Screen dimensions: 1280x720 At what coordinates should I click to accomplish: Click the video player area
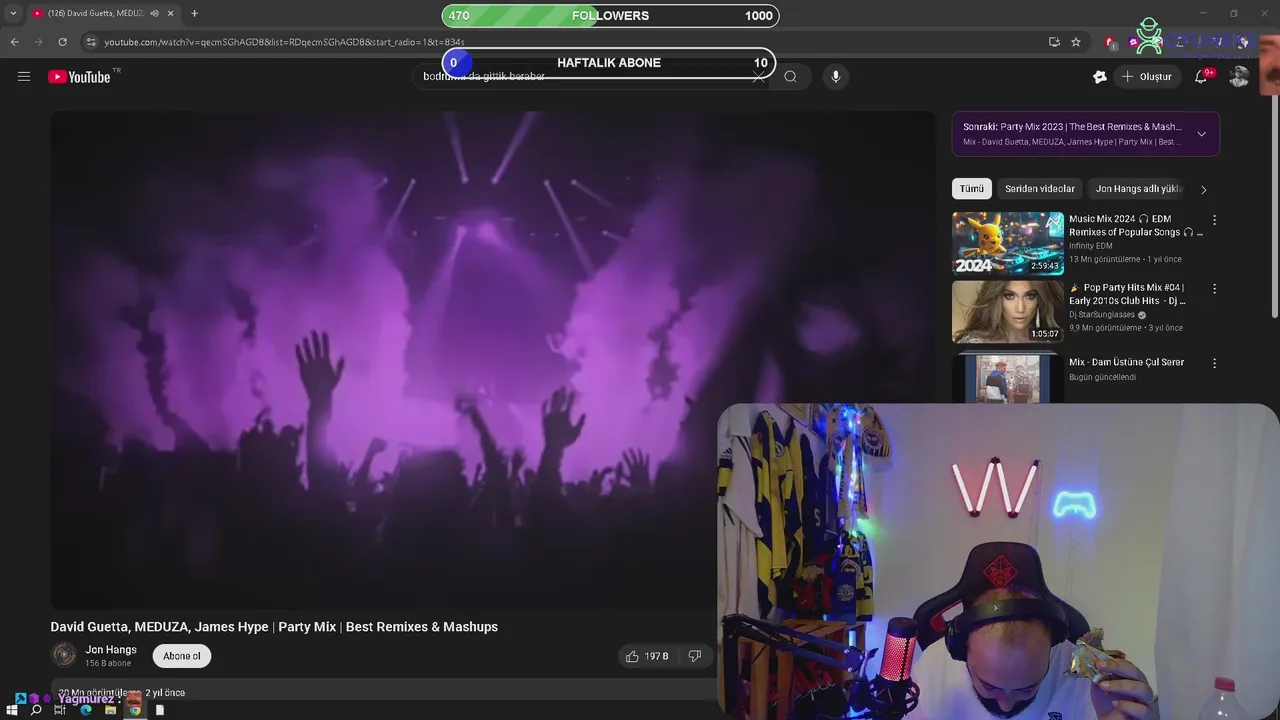tap(493, 359)
